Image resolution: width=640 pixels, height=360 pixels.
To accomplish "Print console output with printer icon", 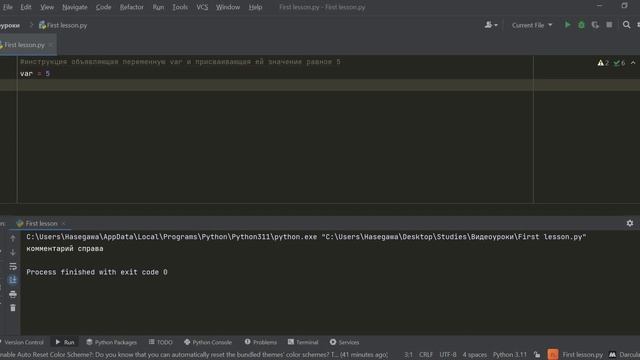I will click(x=13, y=294).
